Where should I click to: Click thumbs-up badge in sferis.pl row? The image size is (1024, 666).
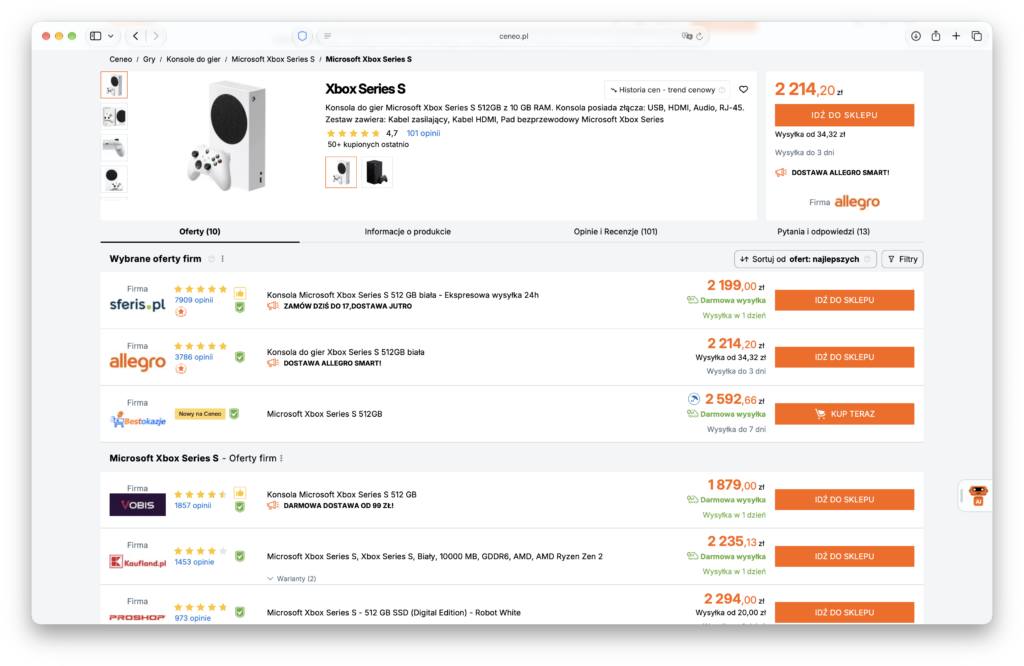(240, 293)
